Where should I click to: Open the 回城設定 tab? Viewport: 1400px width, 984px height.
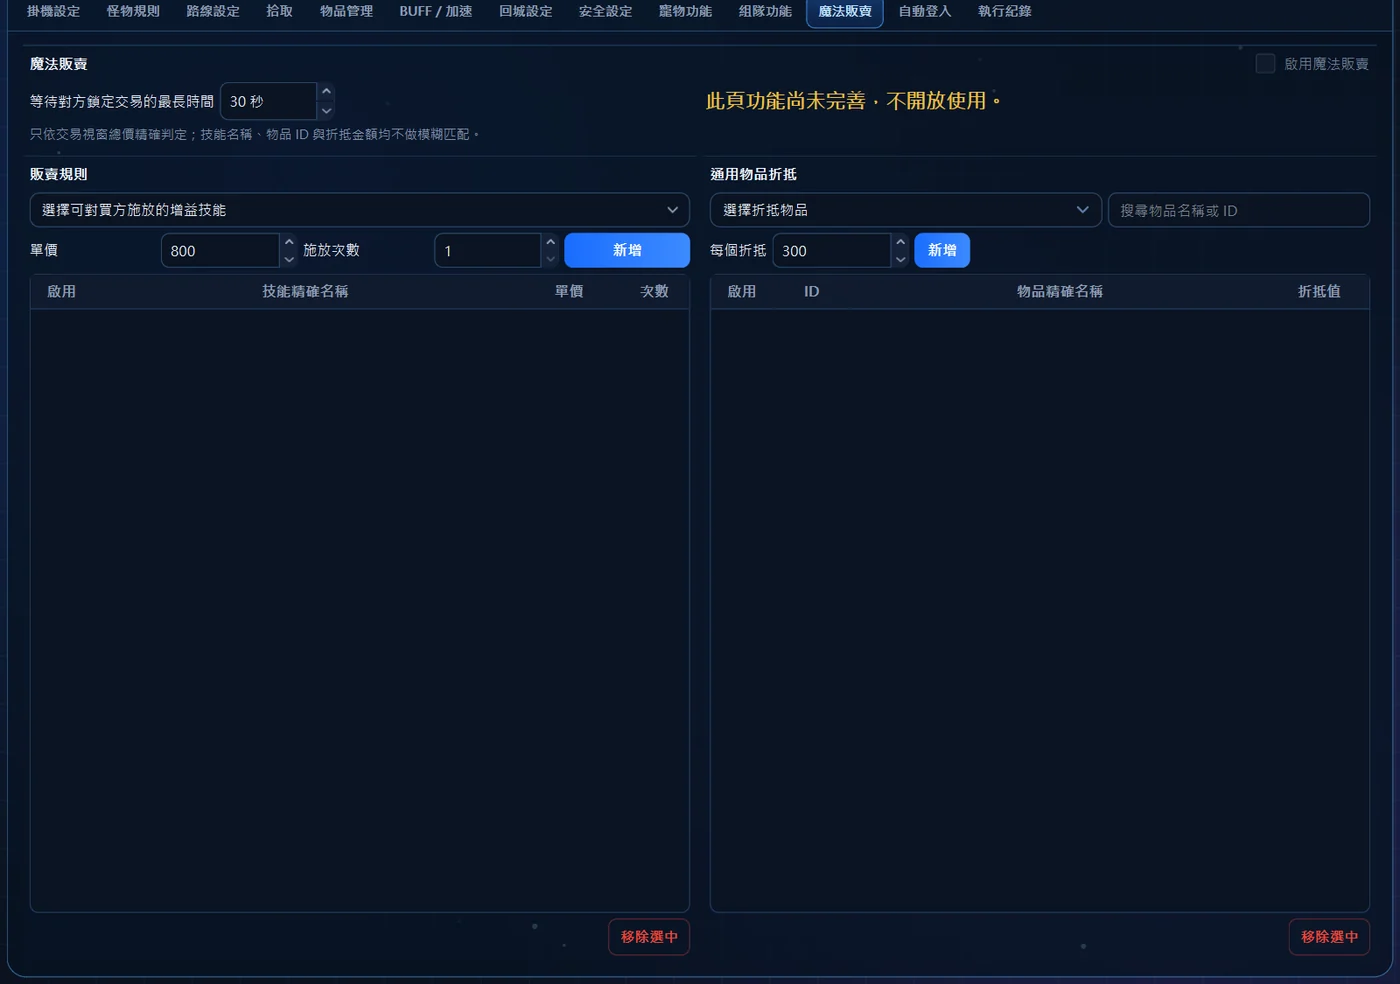tap(526, 12)
